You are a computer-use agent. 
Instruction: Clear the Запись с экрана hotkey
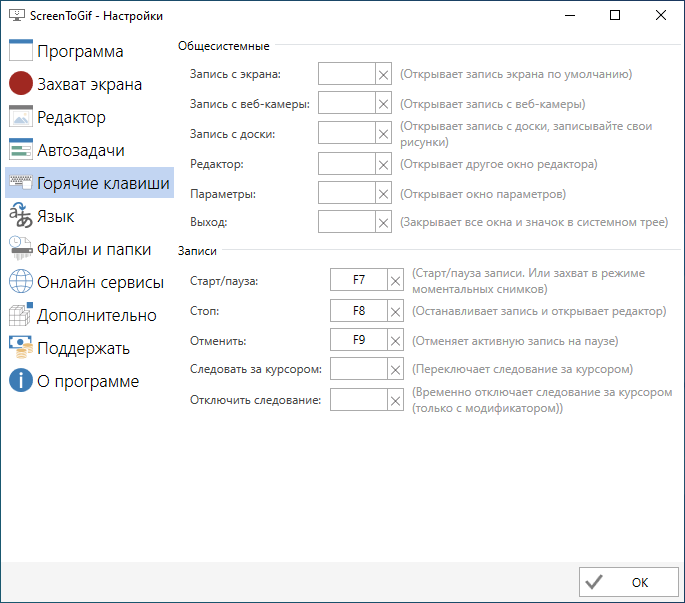[x=383, y=74]
